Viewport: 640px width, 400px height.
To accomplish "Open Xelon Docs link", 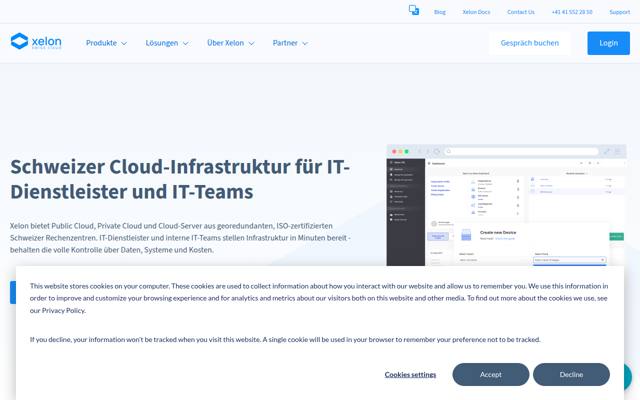I will 476,12.
